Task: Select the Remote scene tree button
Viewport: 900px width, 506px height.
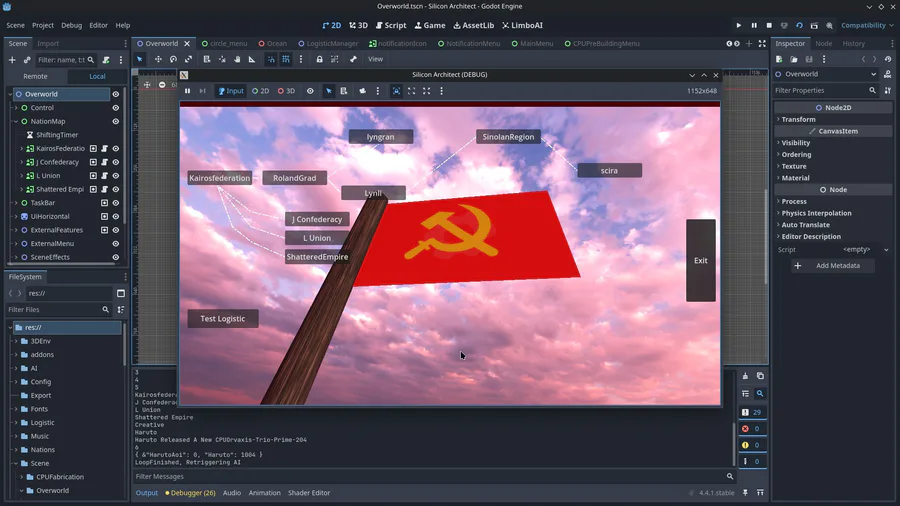Action: click(35, 76)
